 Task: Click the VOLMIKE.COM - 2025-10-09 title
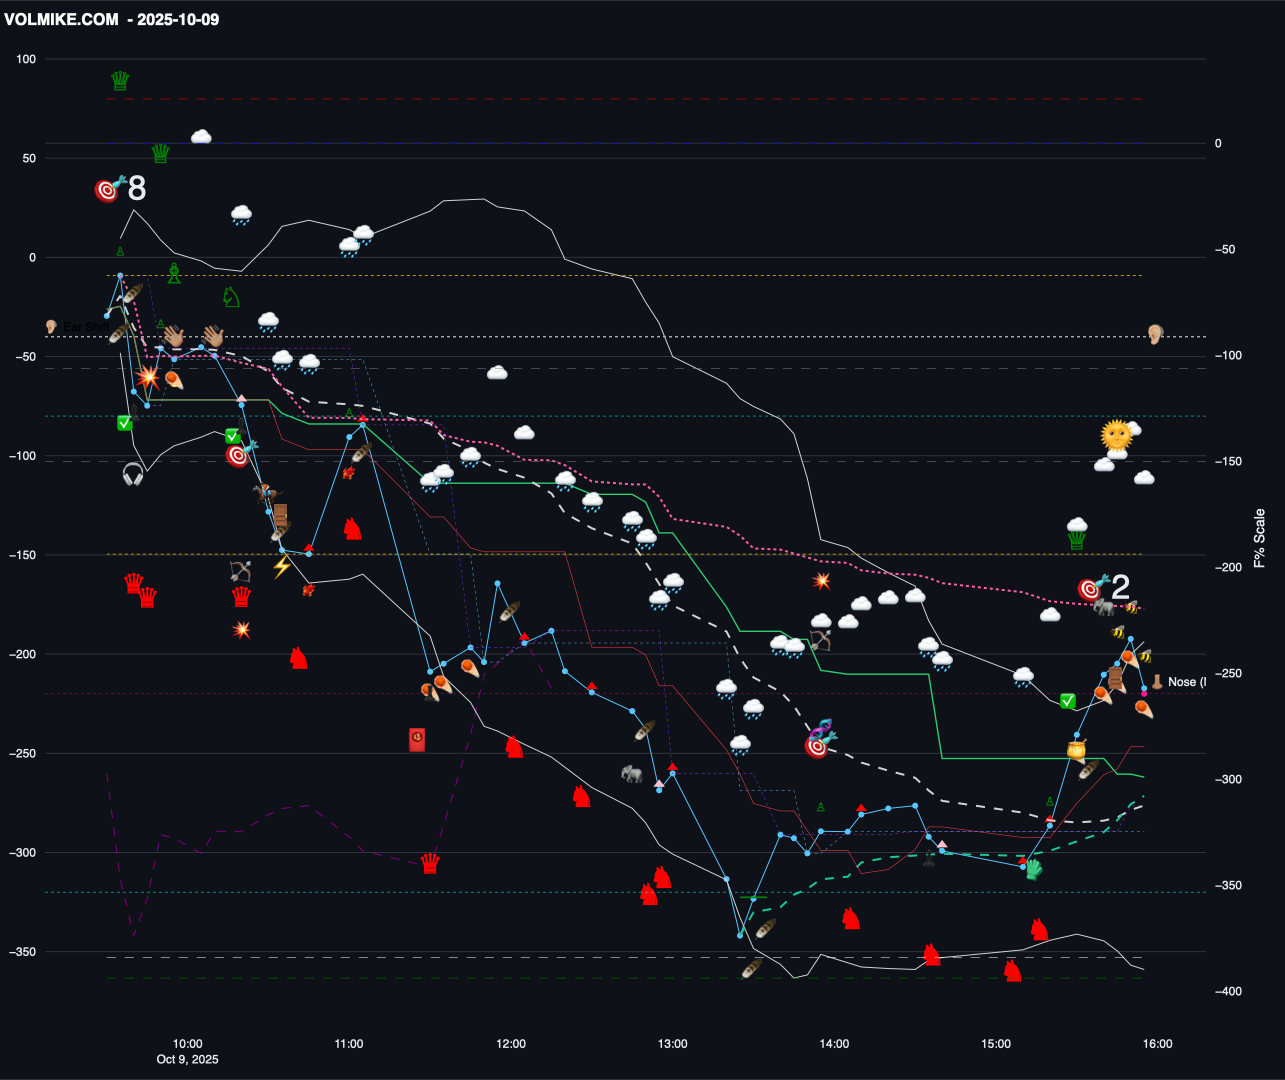click(112, 19)
